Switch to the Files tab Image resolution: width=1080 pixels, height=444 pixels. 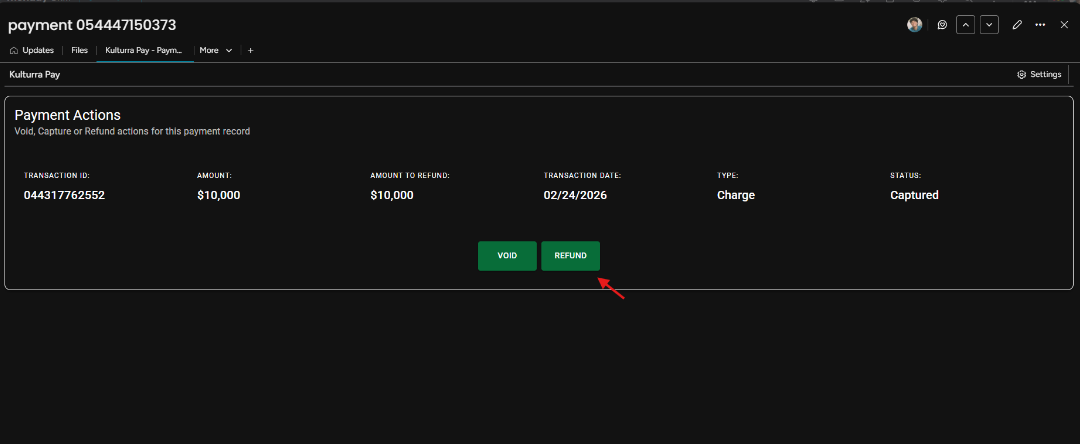coord(79,50)
